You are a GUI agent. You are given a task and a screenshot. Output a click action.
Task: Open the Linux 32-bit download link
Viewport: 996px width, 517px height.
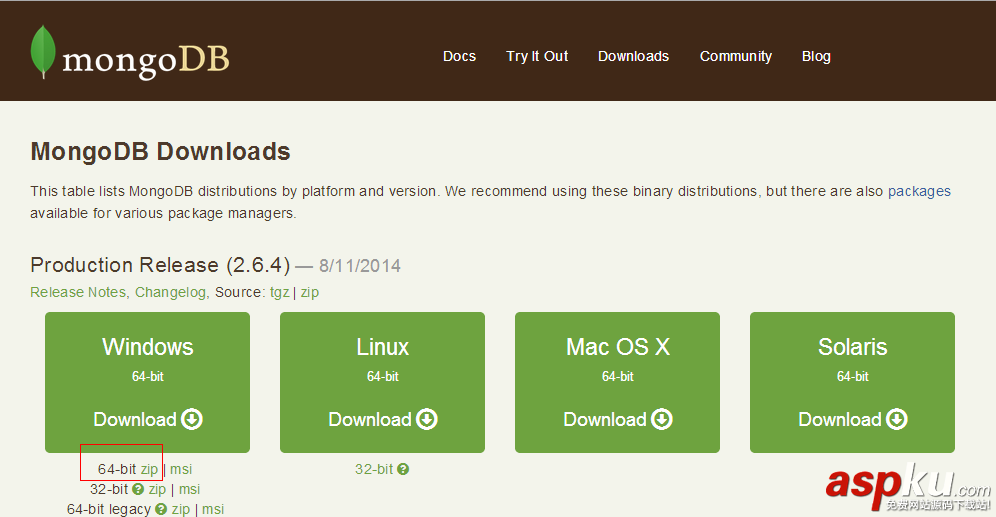tap(374, 469)
